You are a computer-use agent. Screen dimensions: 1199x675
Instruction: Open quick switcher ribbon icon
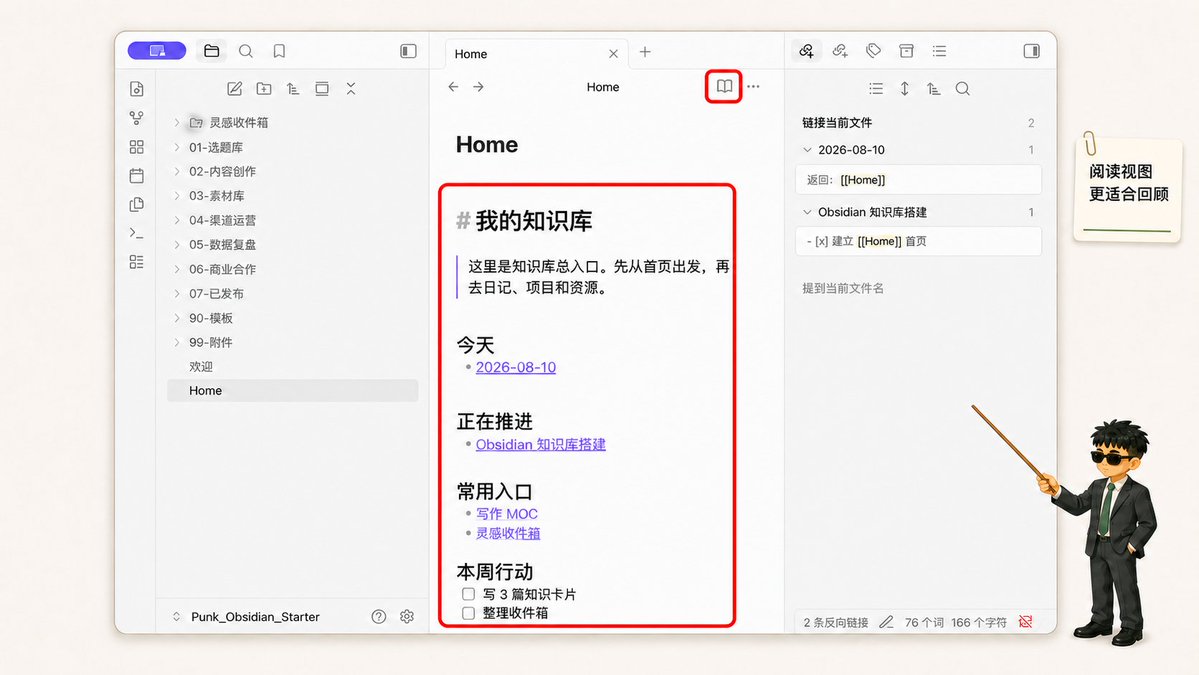136,89
